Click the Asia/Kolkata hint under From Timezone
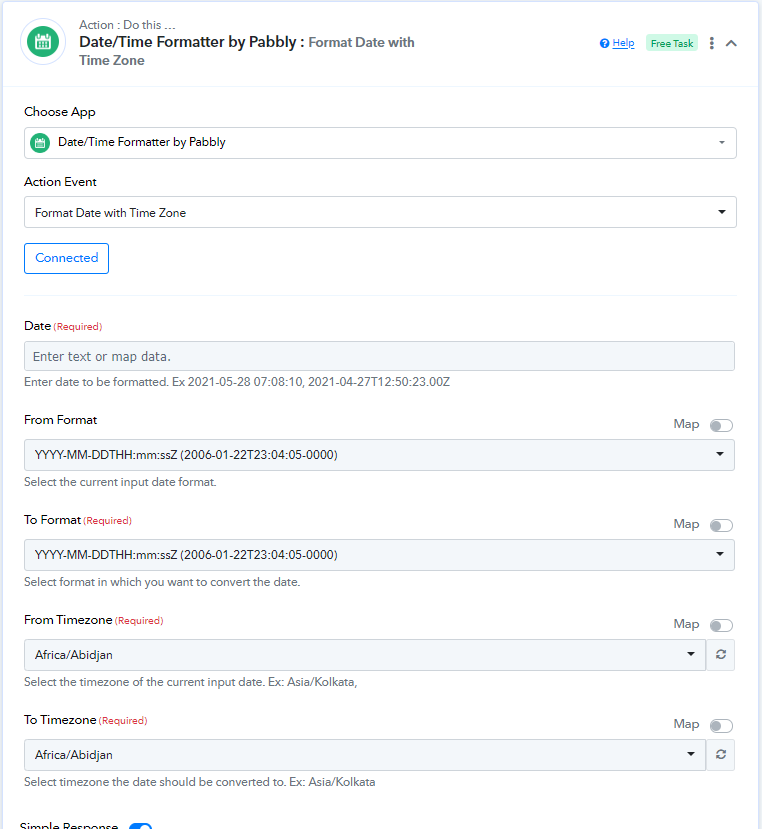 (x=190, y=682)
